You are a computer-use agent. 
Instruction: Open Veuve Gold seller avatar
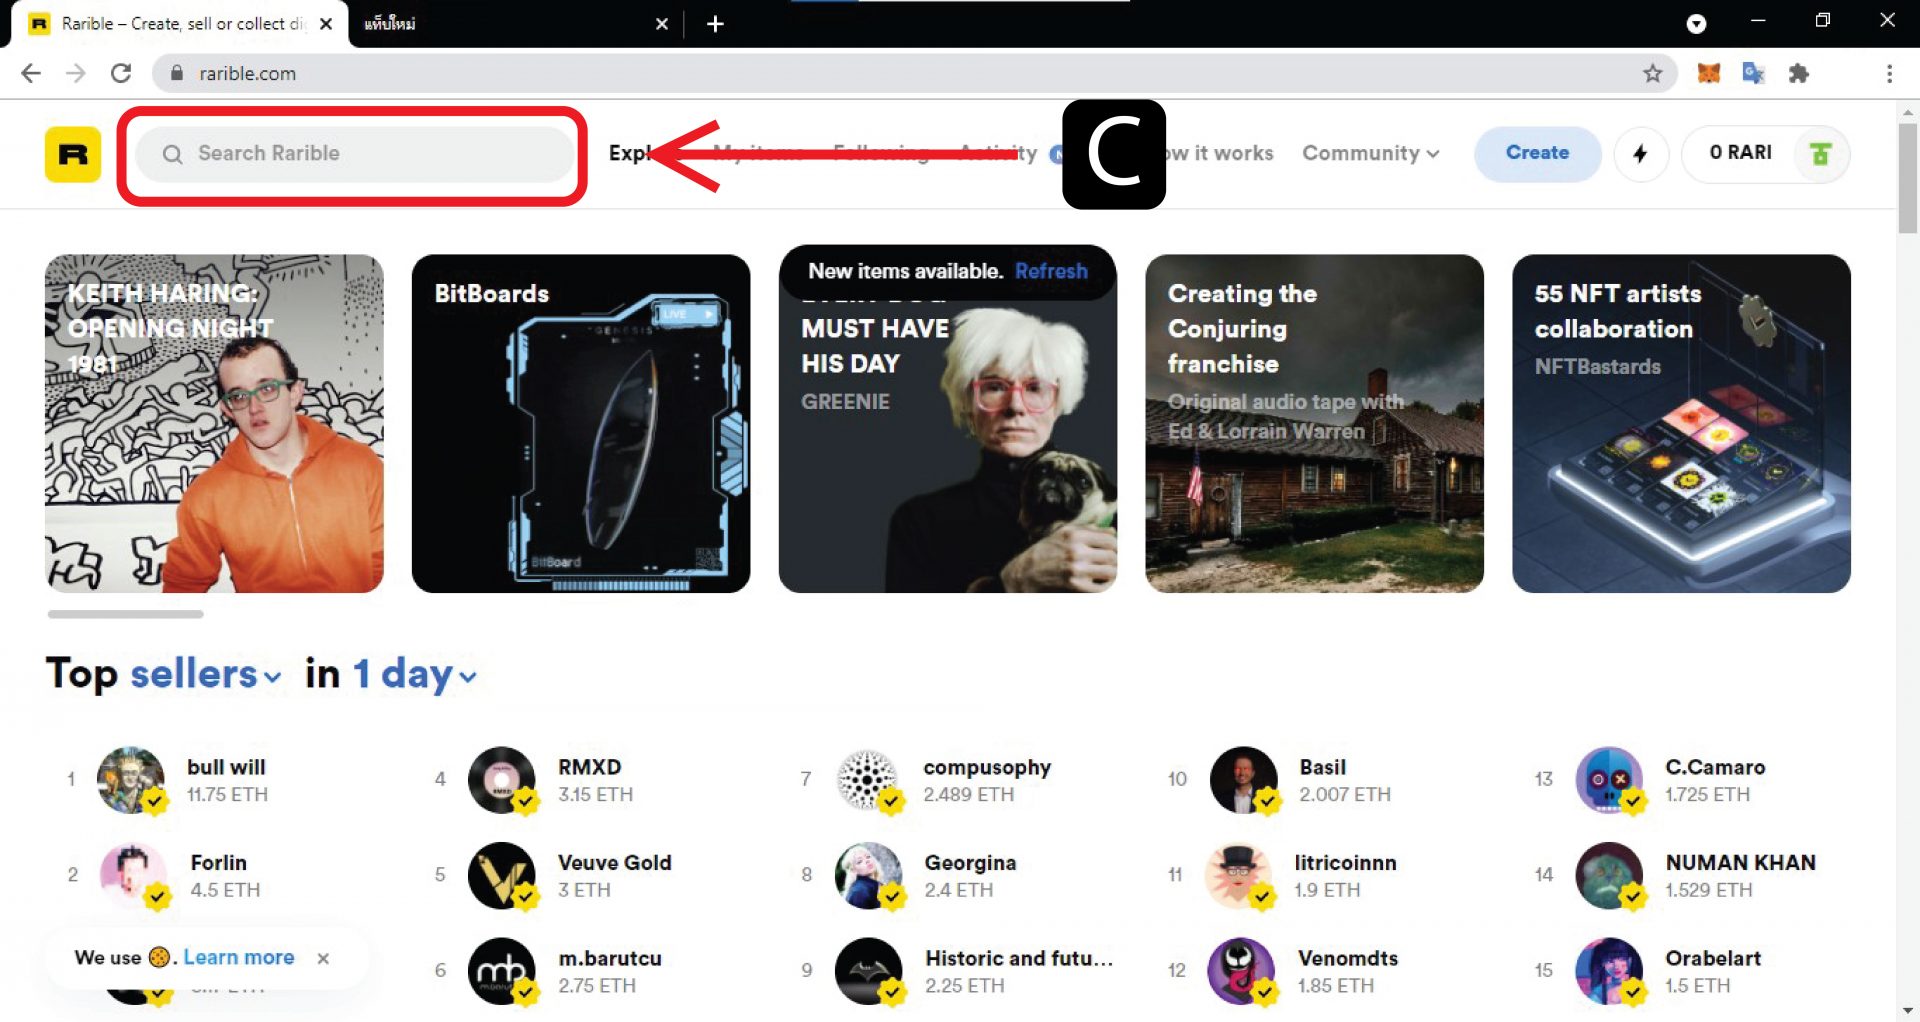click(x=502, y=876)
